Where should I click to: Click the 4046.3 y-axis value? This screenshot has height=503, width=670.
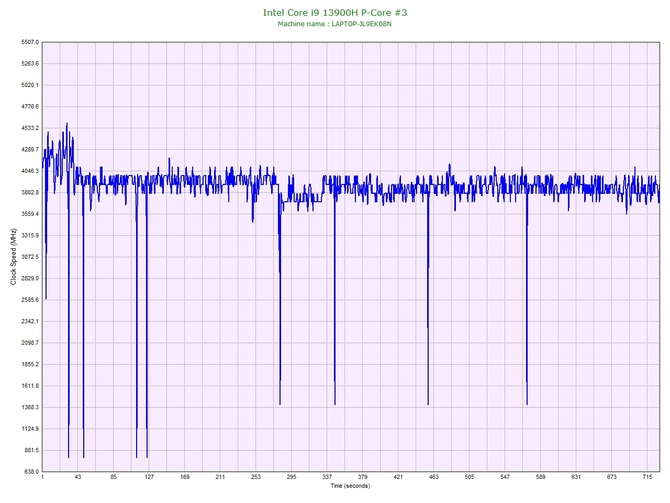(30, 171)
